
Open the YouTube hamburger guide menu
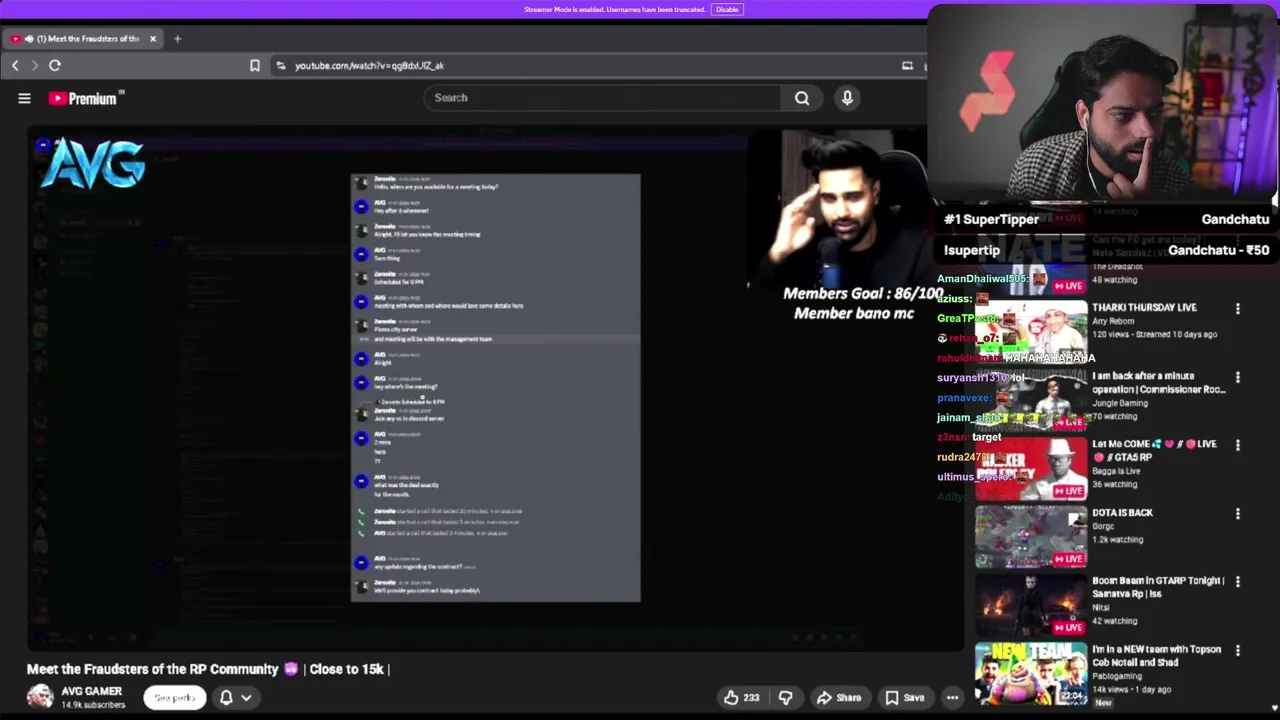[24, 98]
